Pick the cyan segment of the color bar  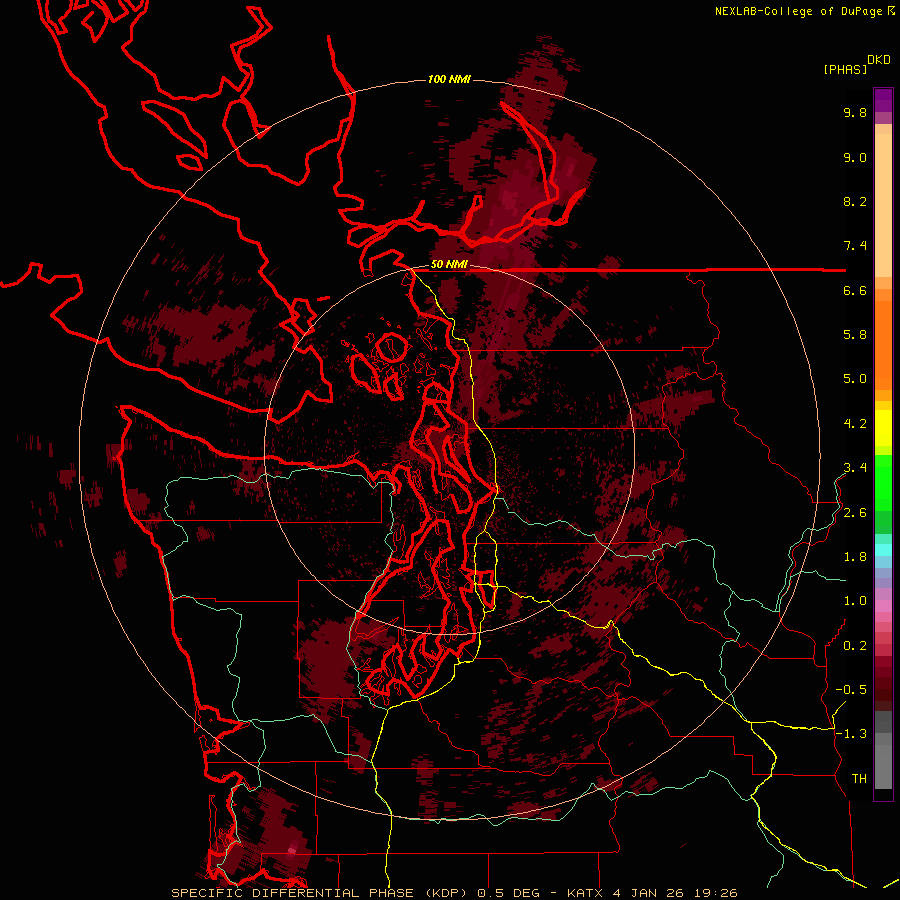(883, 550)
